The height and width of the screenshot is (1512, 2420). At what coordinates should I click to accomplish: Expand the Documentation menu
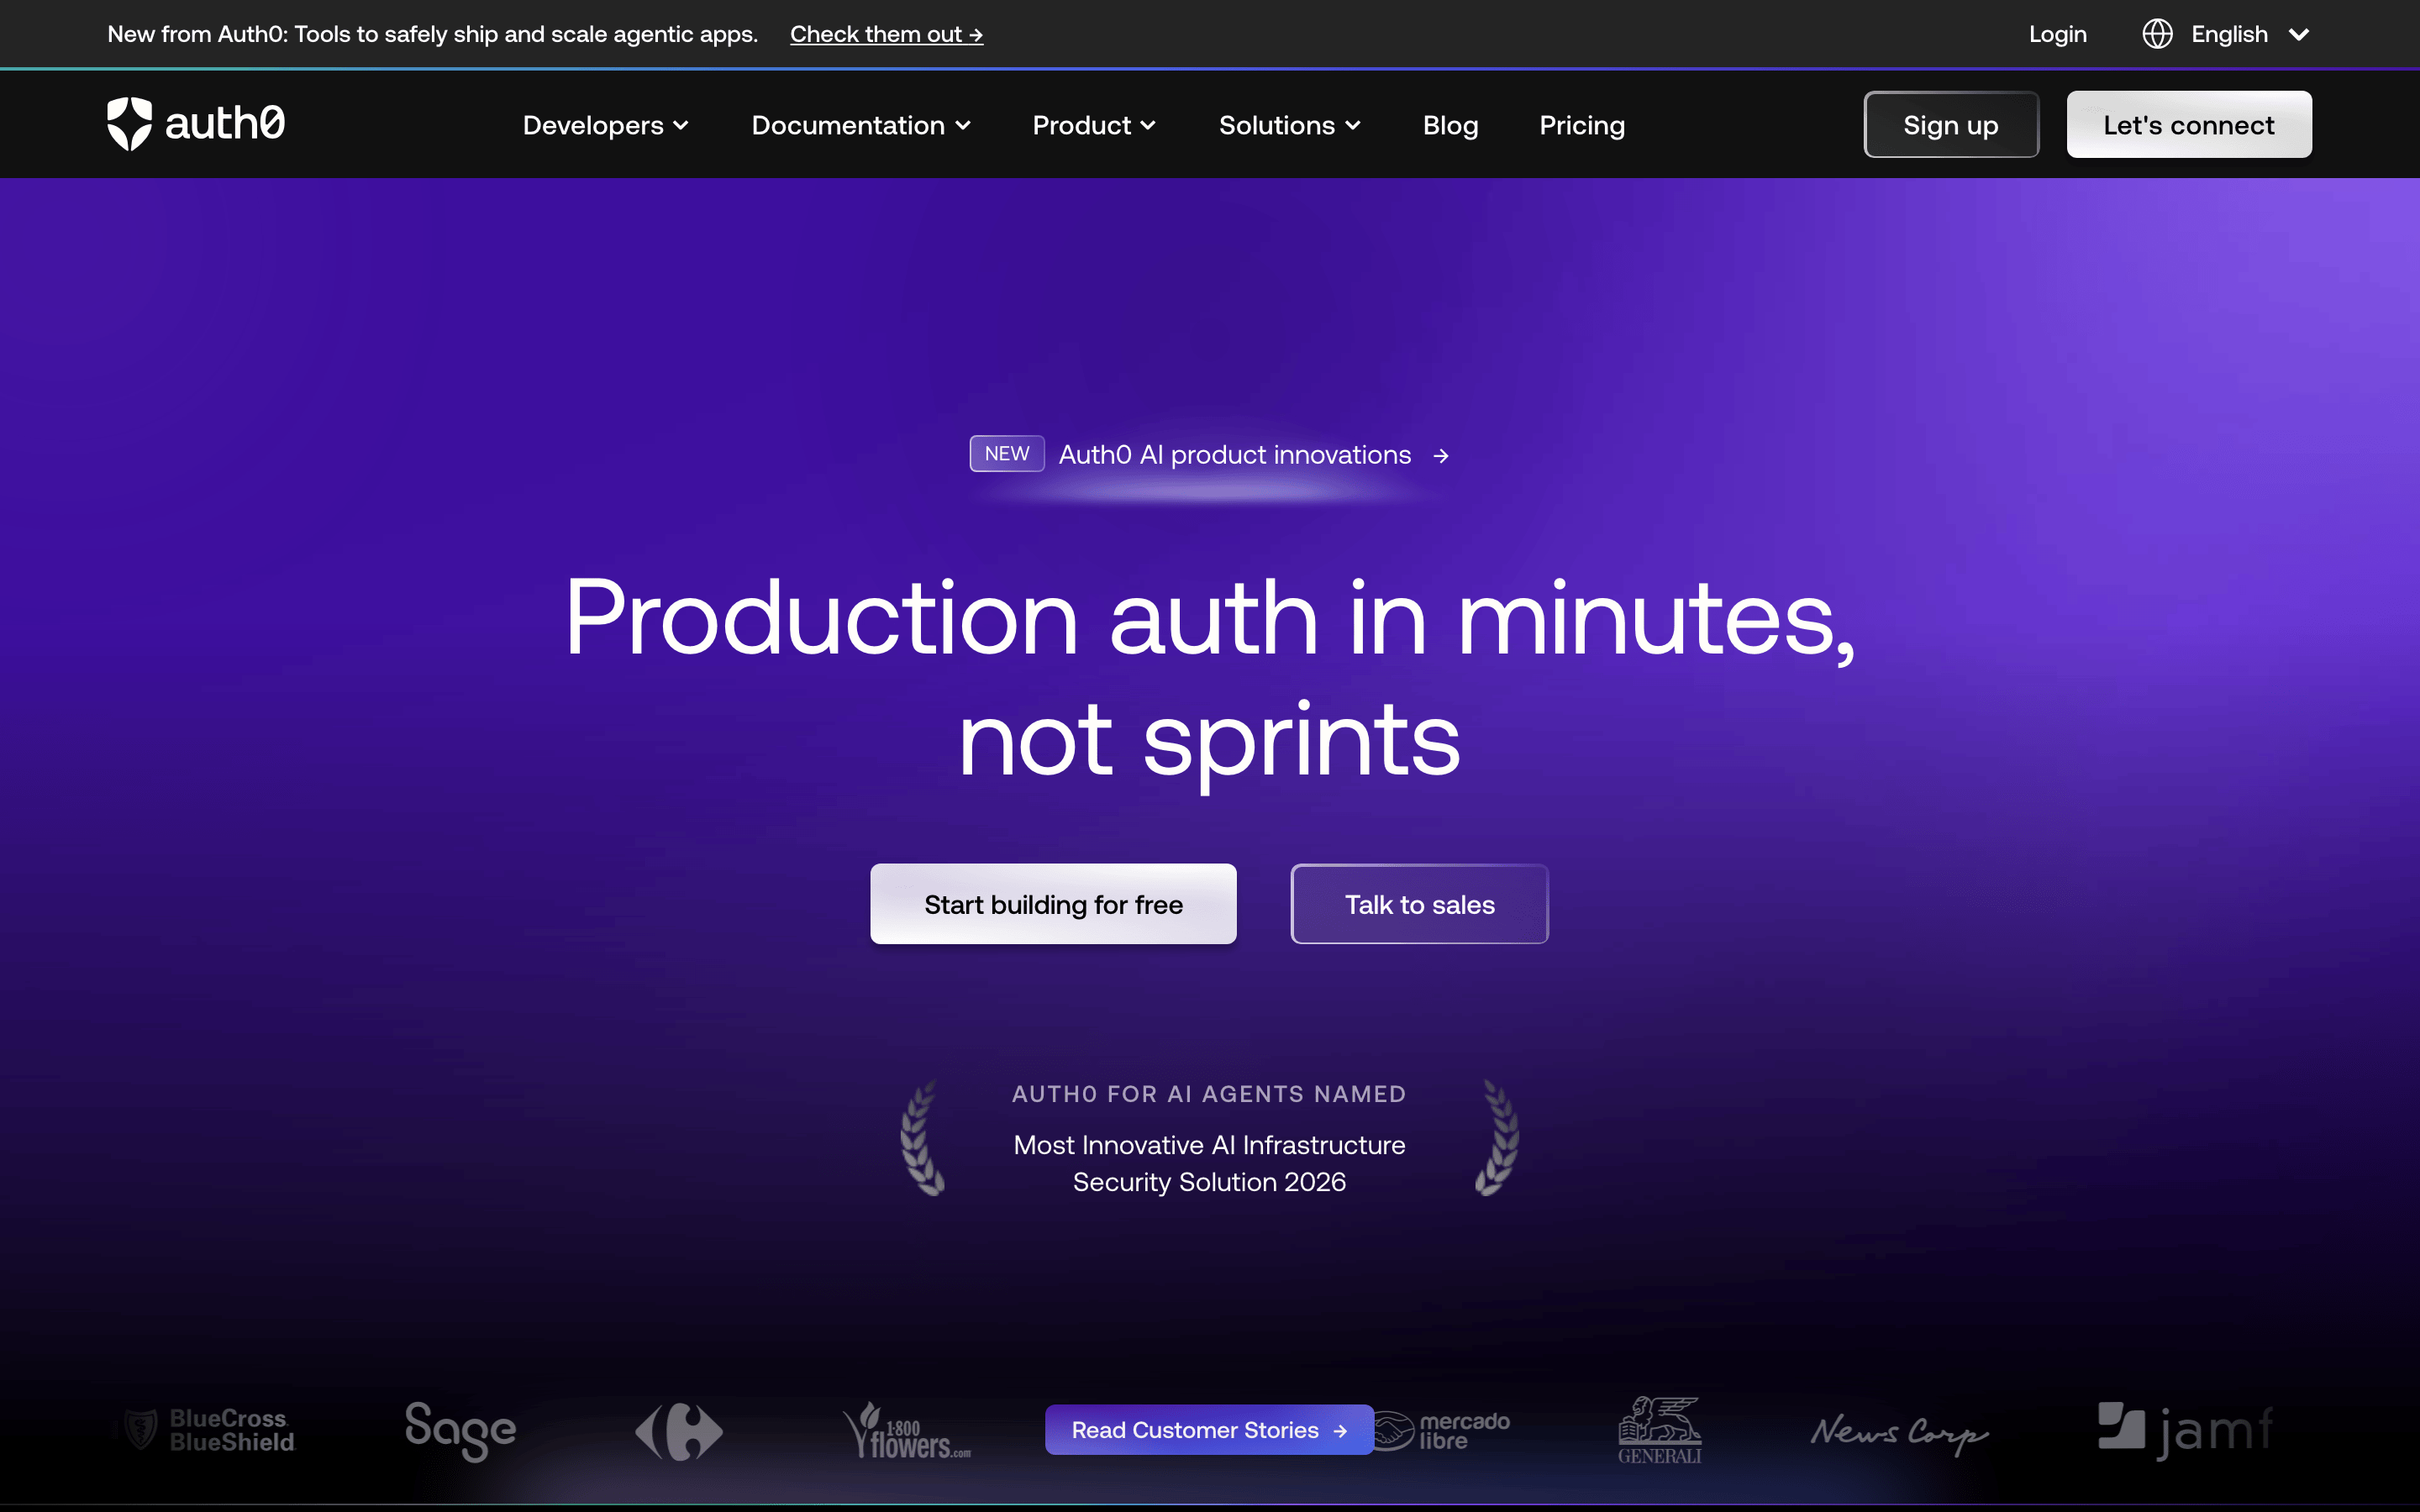coord(861,125)
